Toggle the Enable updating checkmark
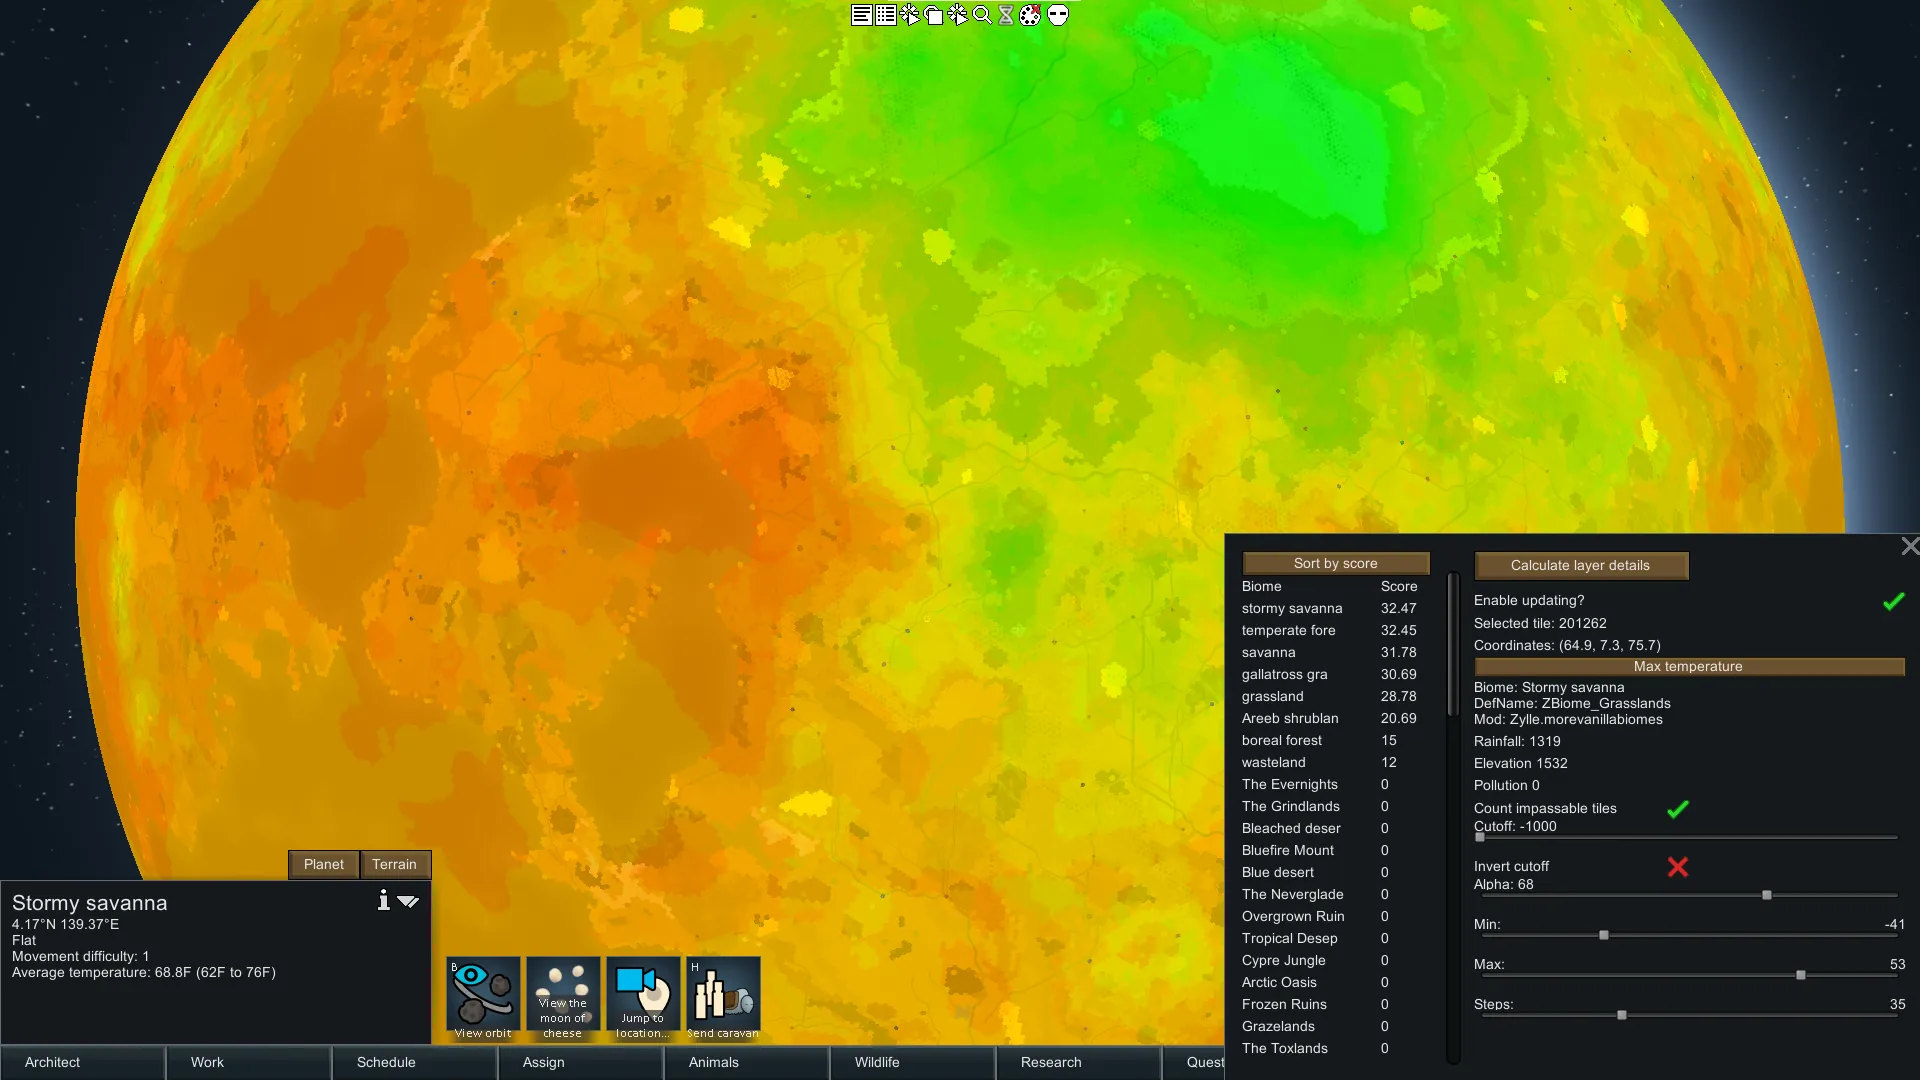The width and height of the screenshot is (1920, 1080). pos(1893,601)
